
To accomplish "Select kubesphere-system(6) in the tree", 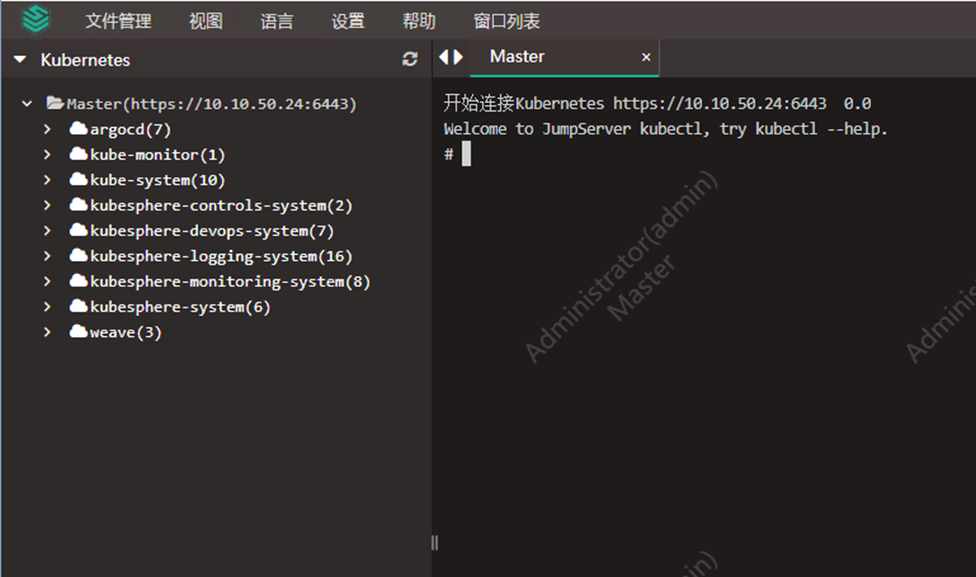I will point(180,307).
